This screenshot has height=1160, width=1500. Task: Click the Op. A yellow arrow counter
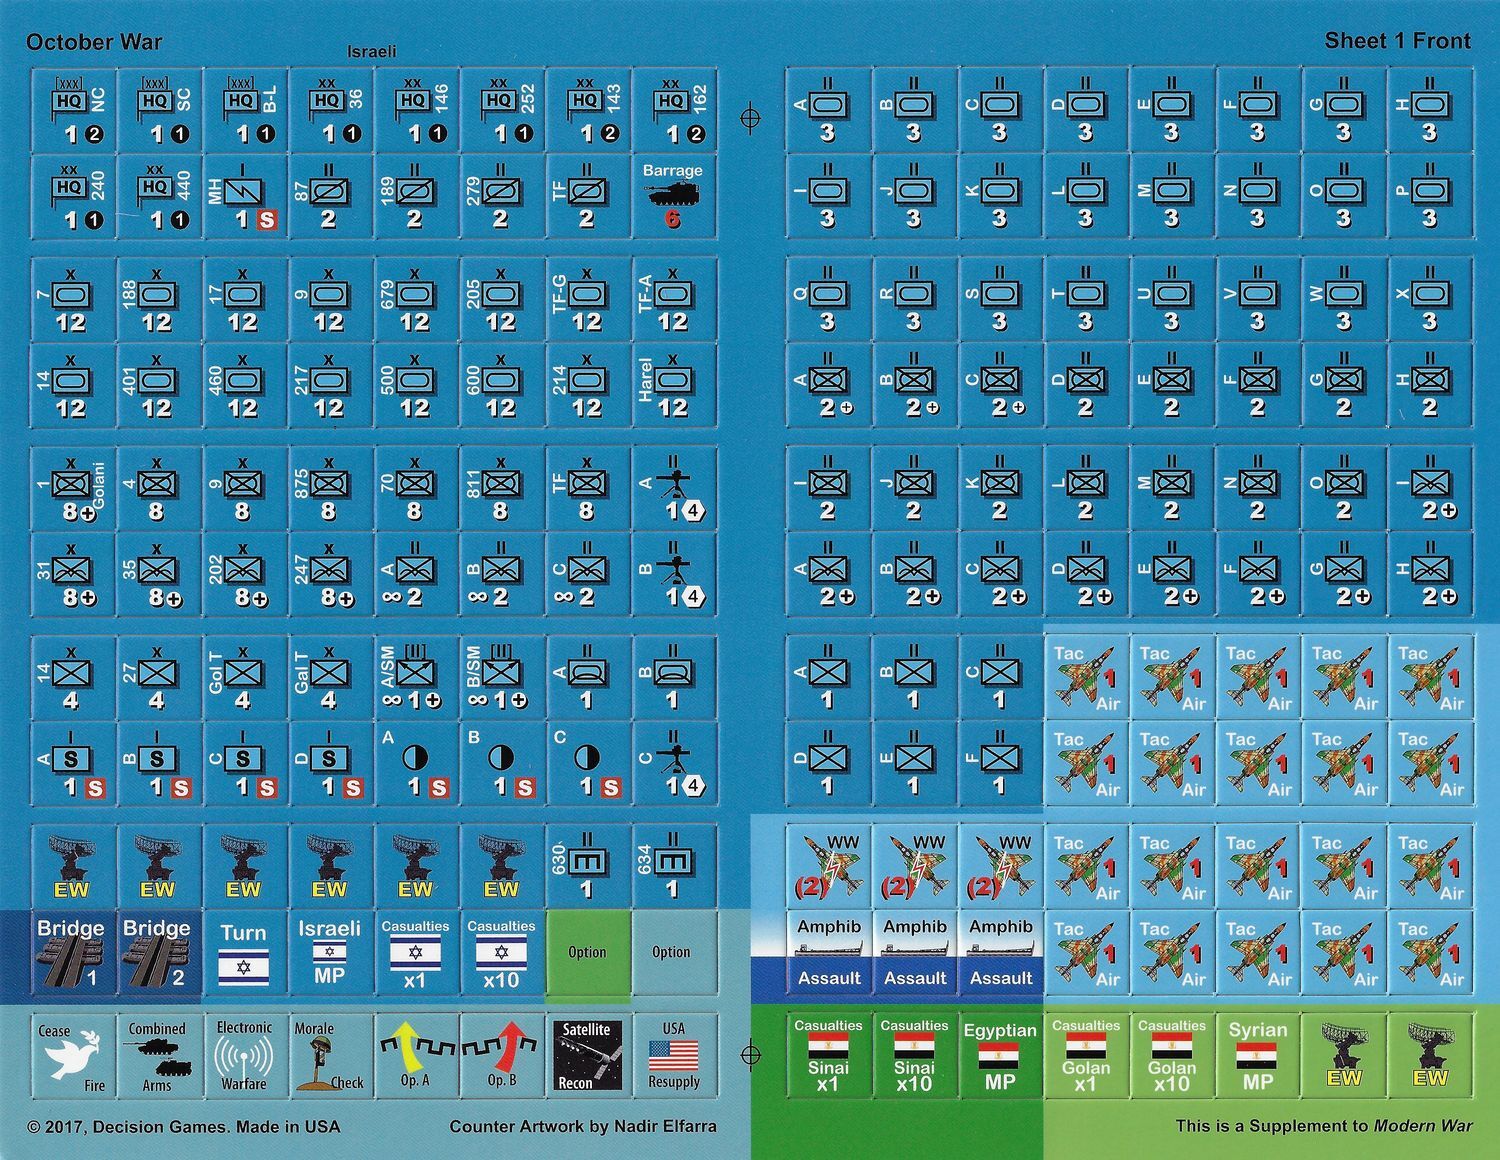point(416,1055)
